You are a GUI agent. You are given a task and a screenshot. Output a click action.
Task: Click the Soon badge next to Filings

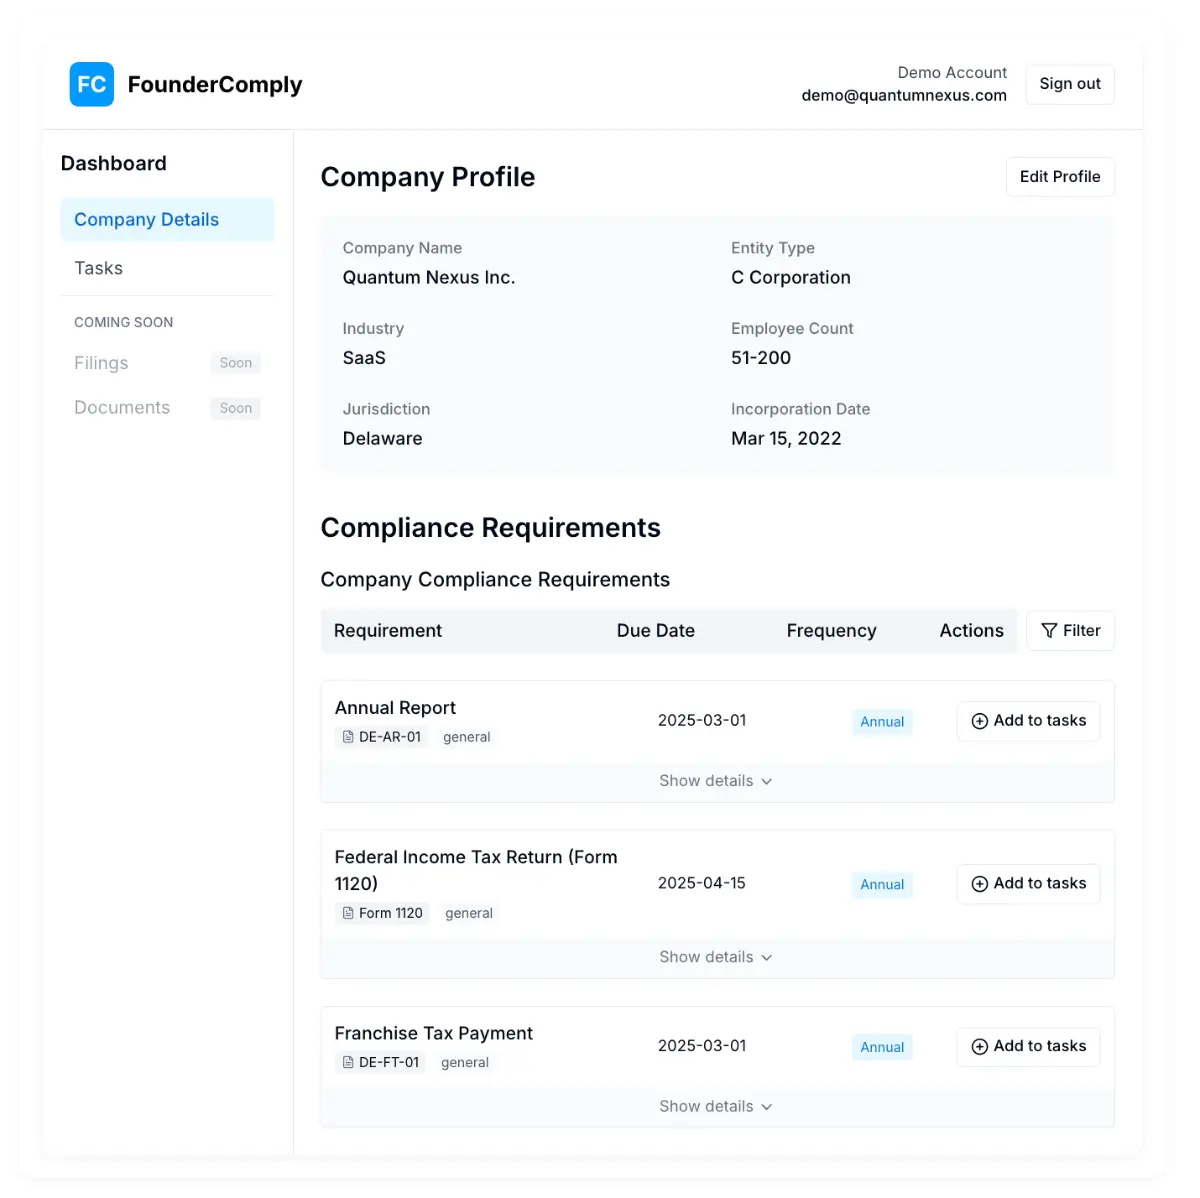235,362
